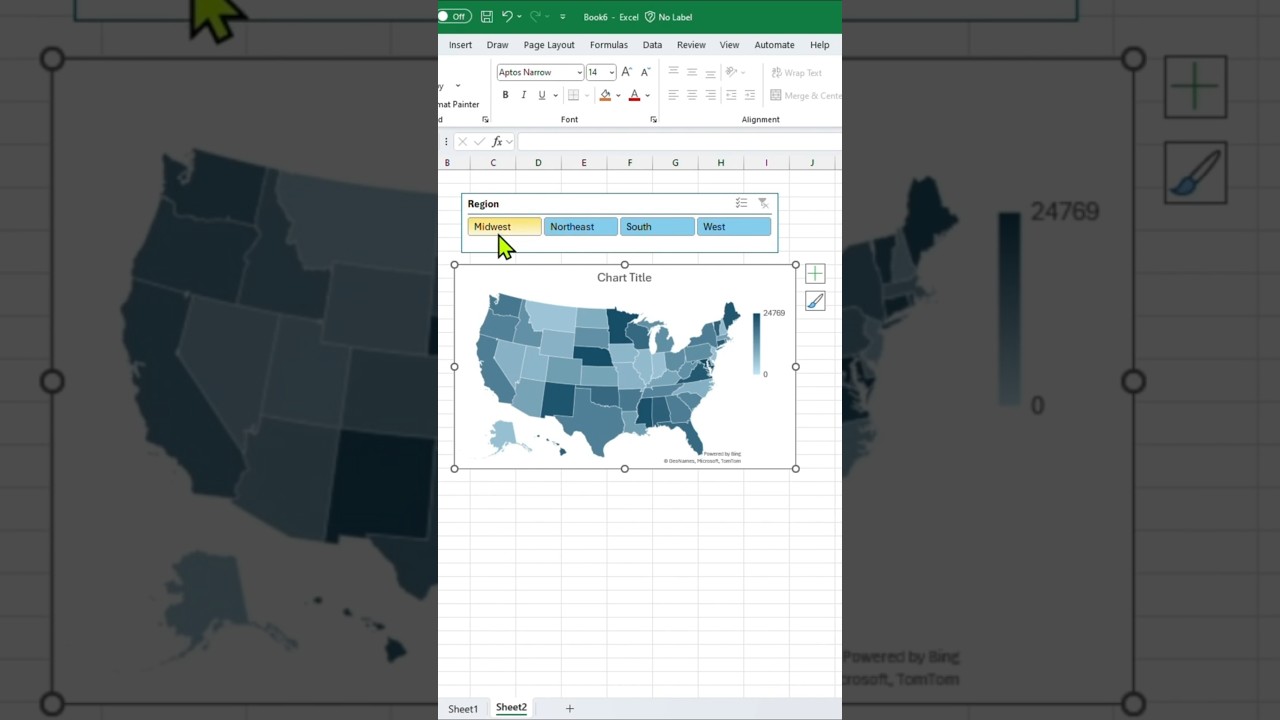Undo the last action
Image resolution: width=1280 pixels, height=720 pixels.
click(507, 17)
